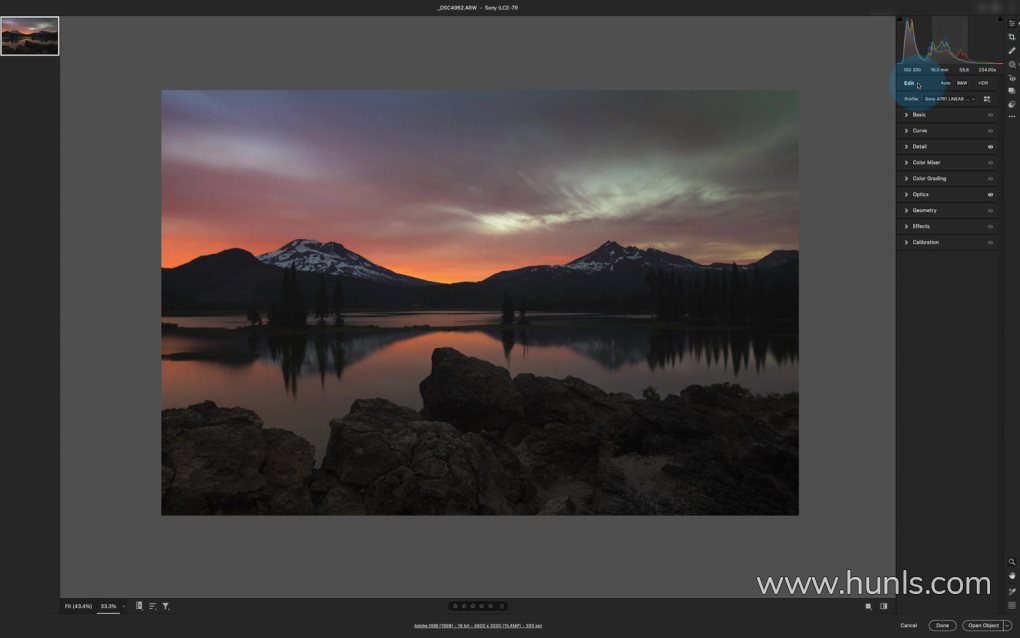Toggle highlight clipping warning in histogram

pos(1000,20)
